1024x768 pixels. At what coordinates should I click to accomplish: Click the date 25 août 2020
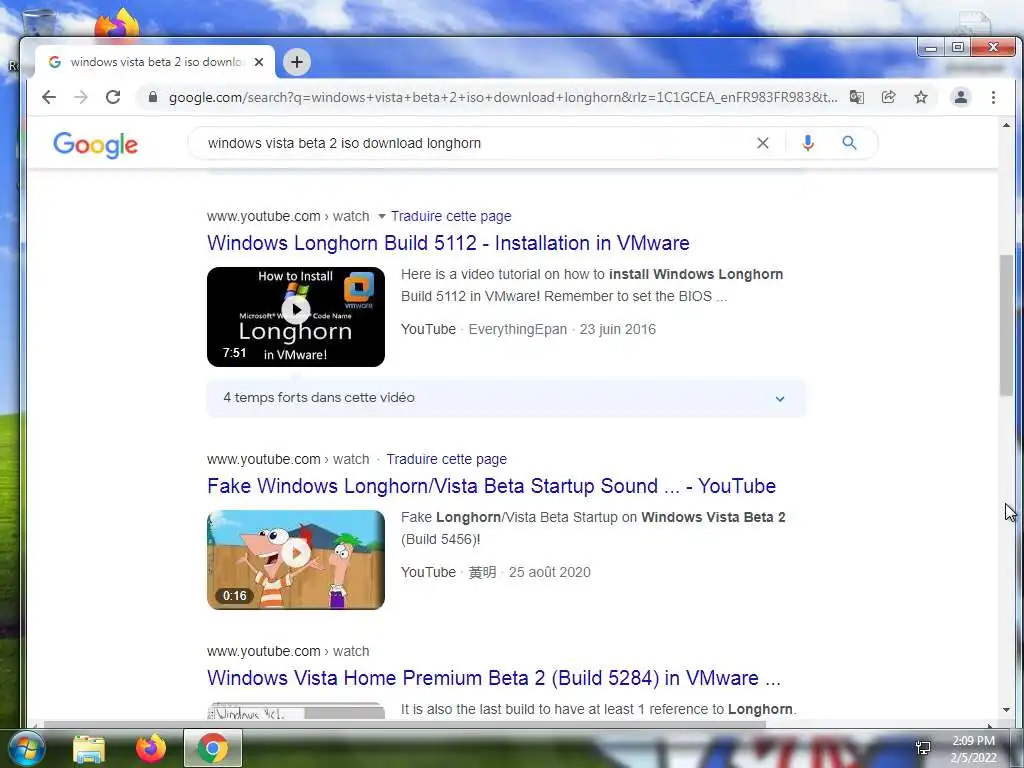coord(549,572)
